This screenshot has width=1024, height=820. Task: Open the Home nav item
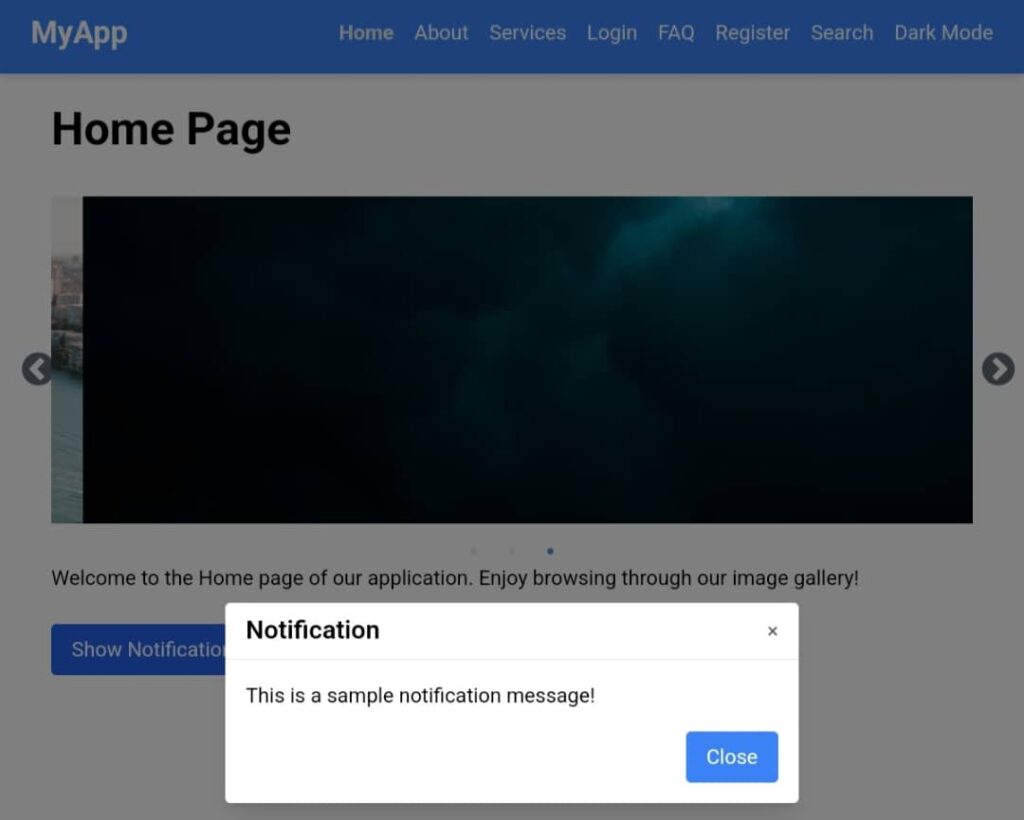click(x=366, y=33)
